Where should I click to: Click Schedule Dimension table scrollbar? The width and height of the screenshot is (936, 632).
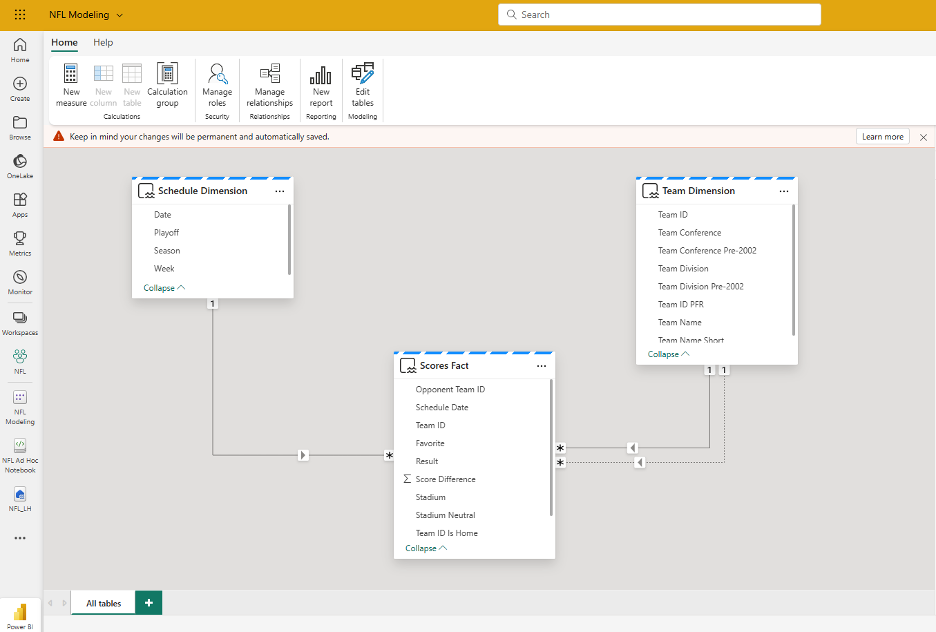coord(290,240)
